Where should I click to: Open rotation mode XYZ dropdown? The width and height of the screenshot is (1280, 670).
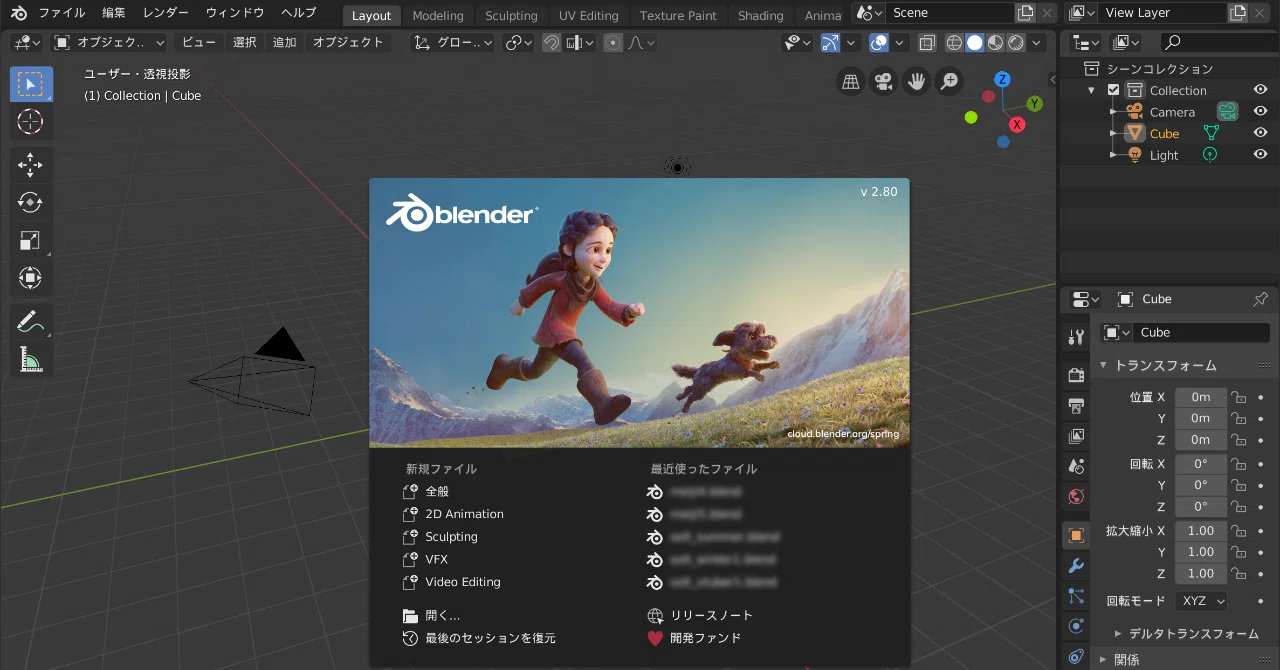click(1201, 601)
